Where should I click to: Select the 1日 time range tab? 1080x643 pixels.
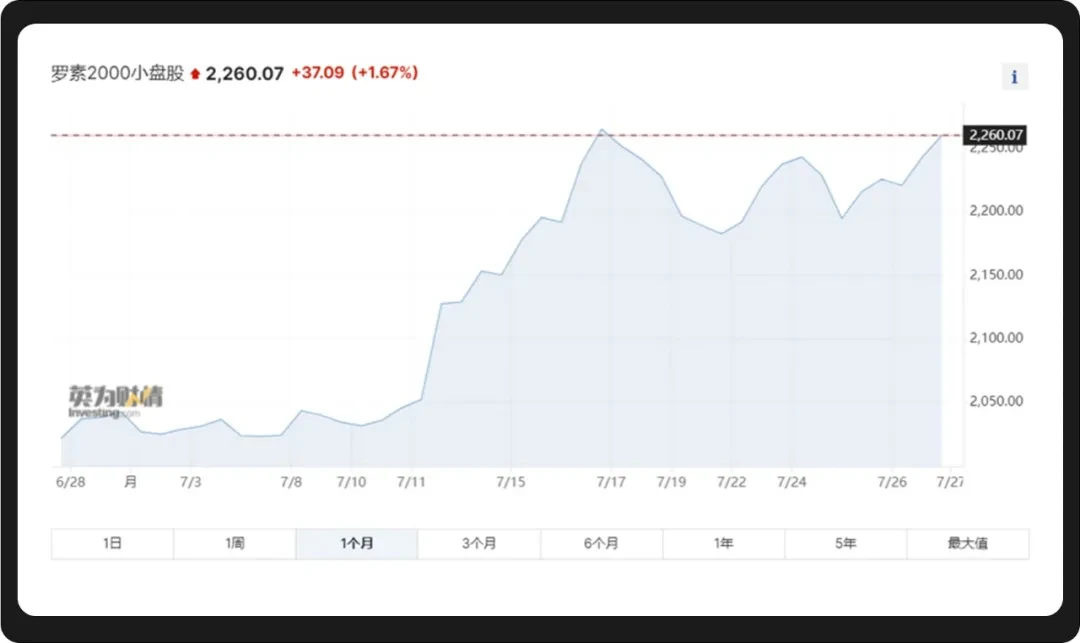(x=112, y=544)
